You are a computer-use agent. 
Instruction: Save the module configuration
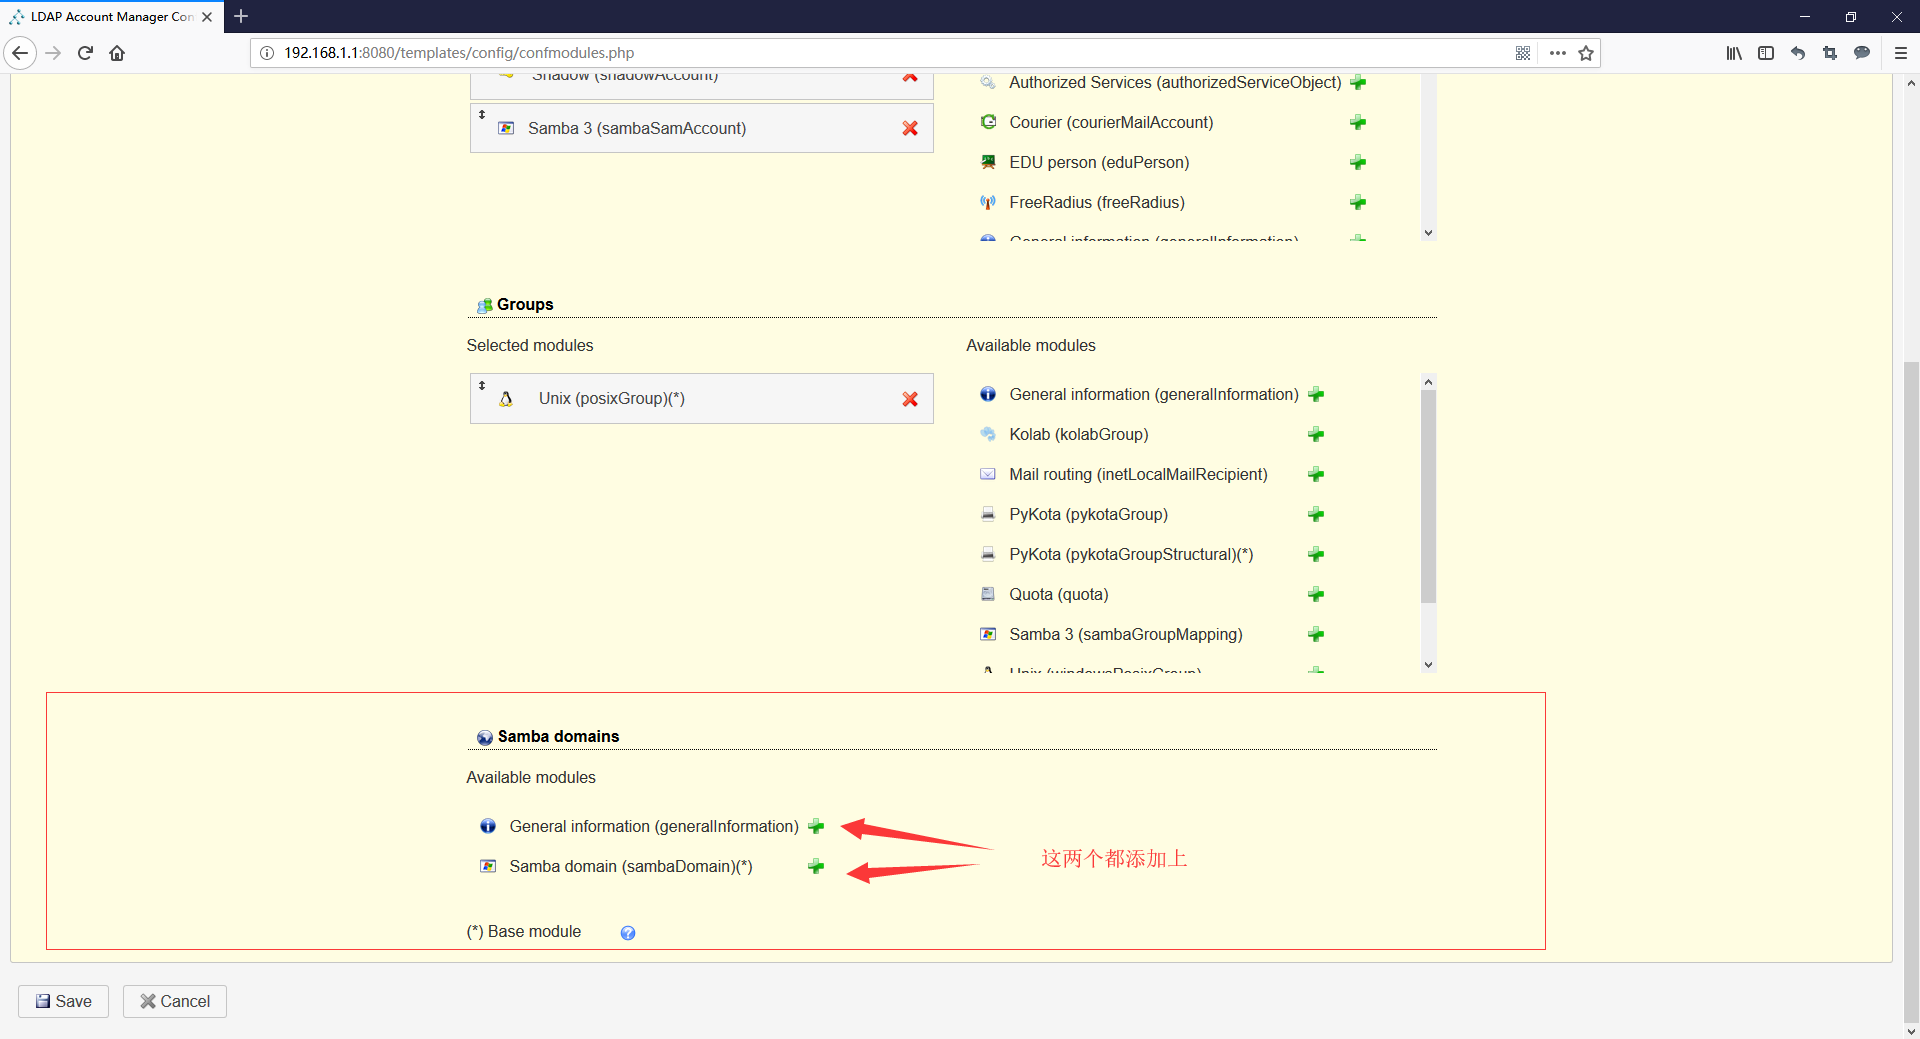click(63, 1001)
